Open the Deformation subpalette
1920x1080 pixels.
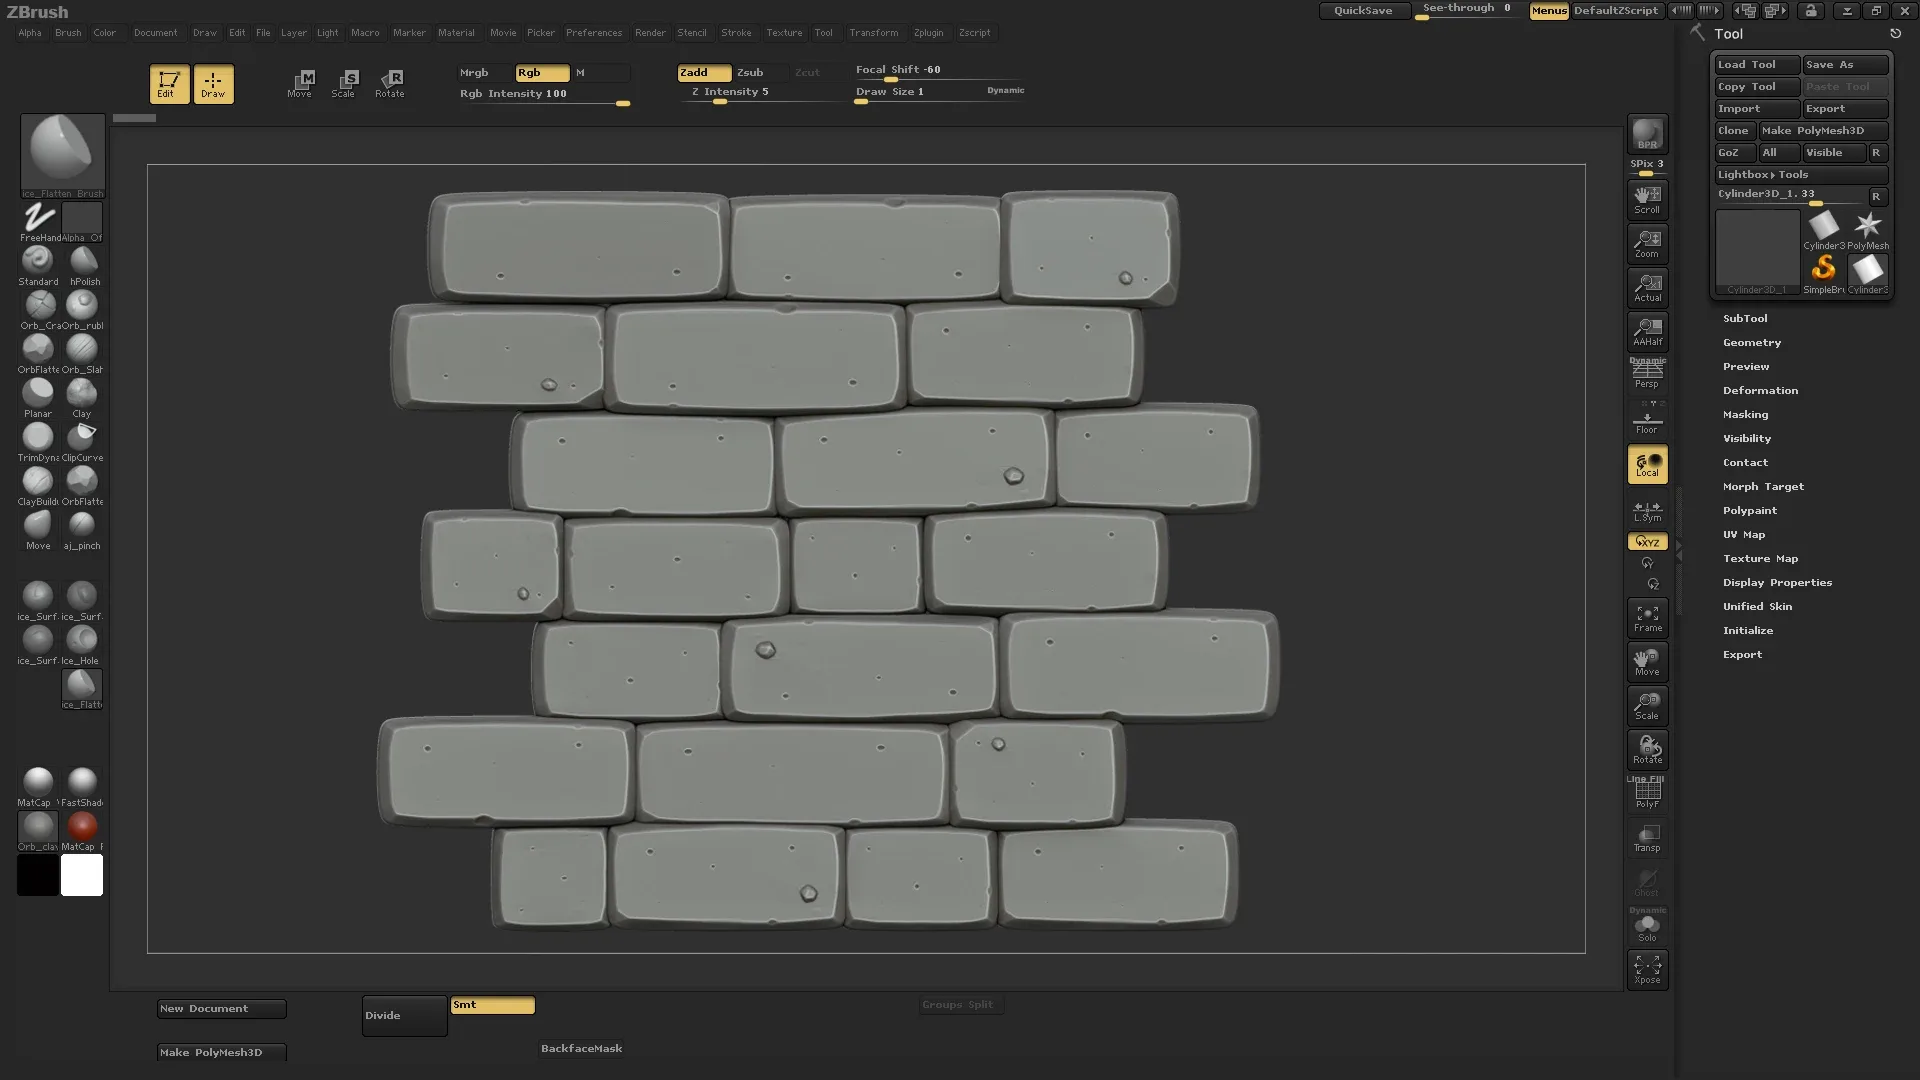(1759, 390)
